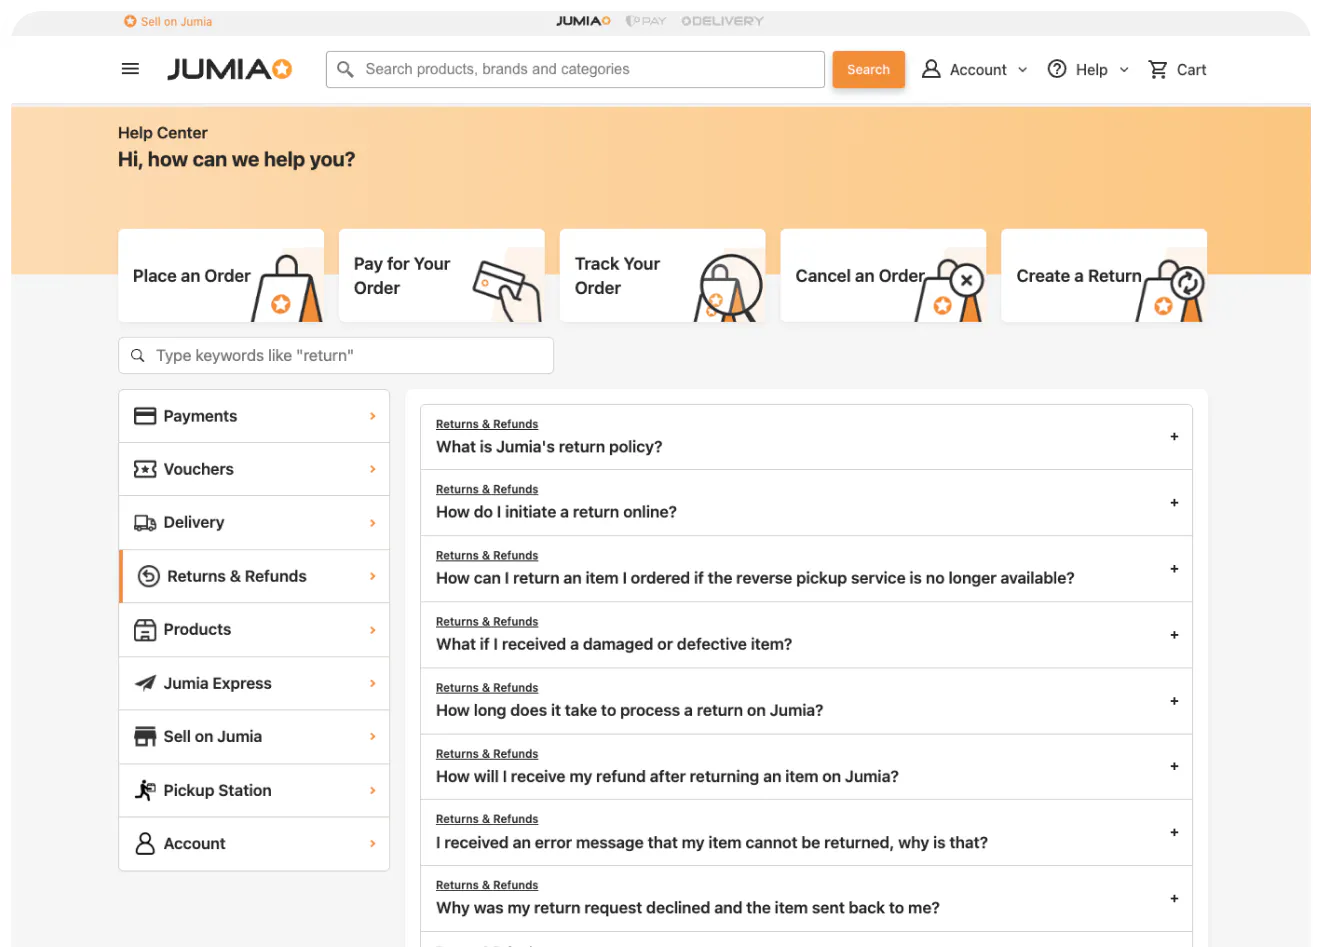Expand the damaged or defective item question plus

tap(1174, 635)
